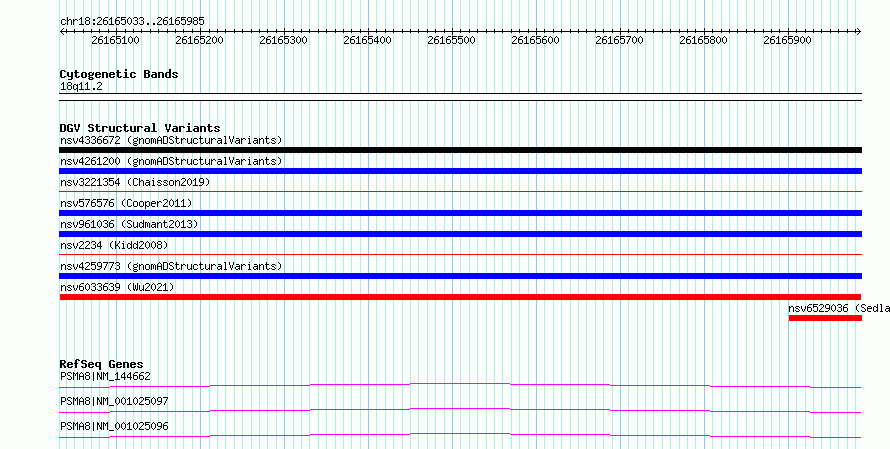The width and height of the screenshot is (890, 449).
Task: Click the magenta PSMA8 NM_001025096 gene line
Action: pos(460,435)
